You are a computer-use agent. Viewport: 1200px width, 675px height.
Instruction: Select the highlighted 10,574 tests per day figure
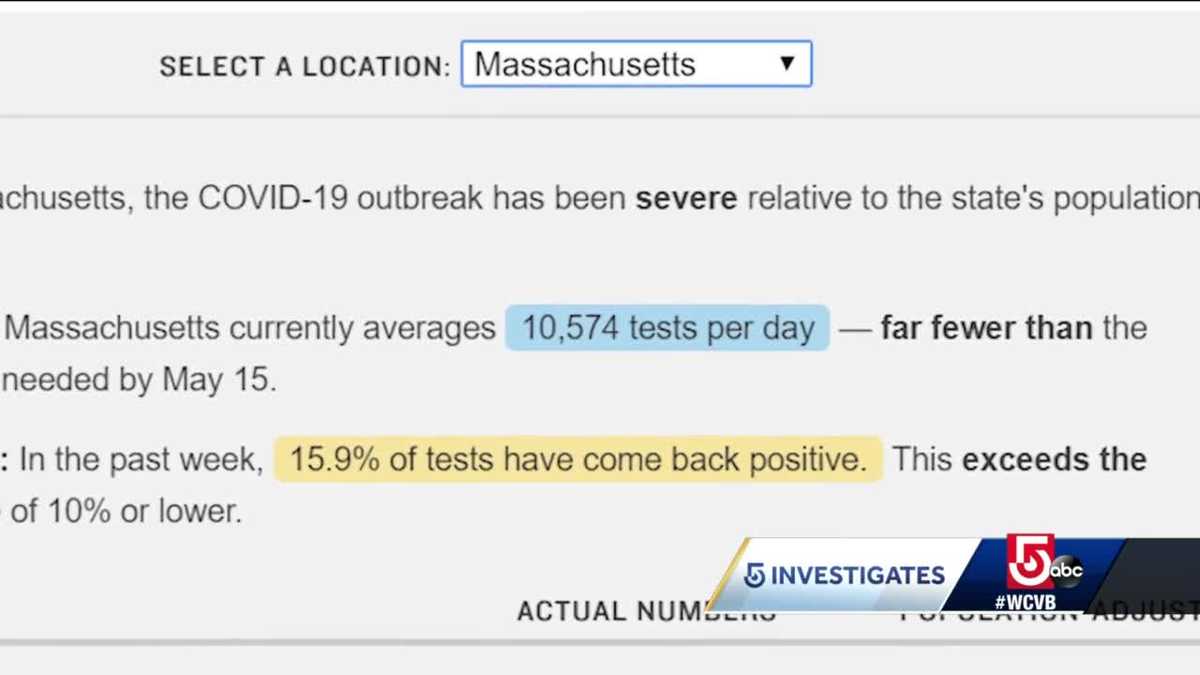click(x=667, y=328)
